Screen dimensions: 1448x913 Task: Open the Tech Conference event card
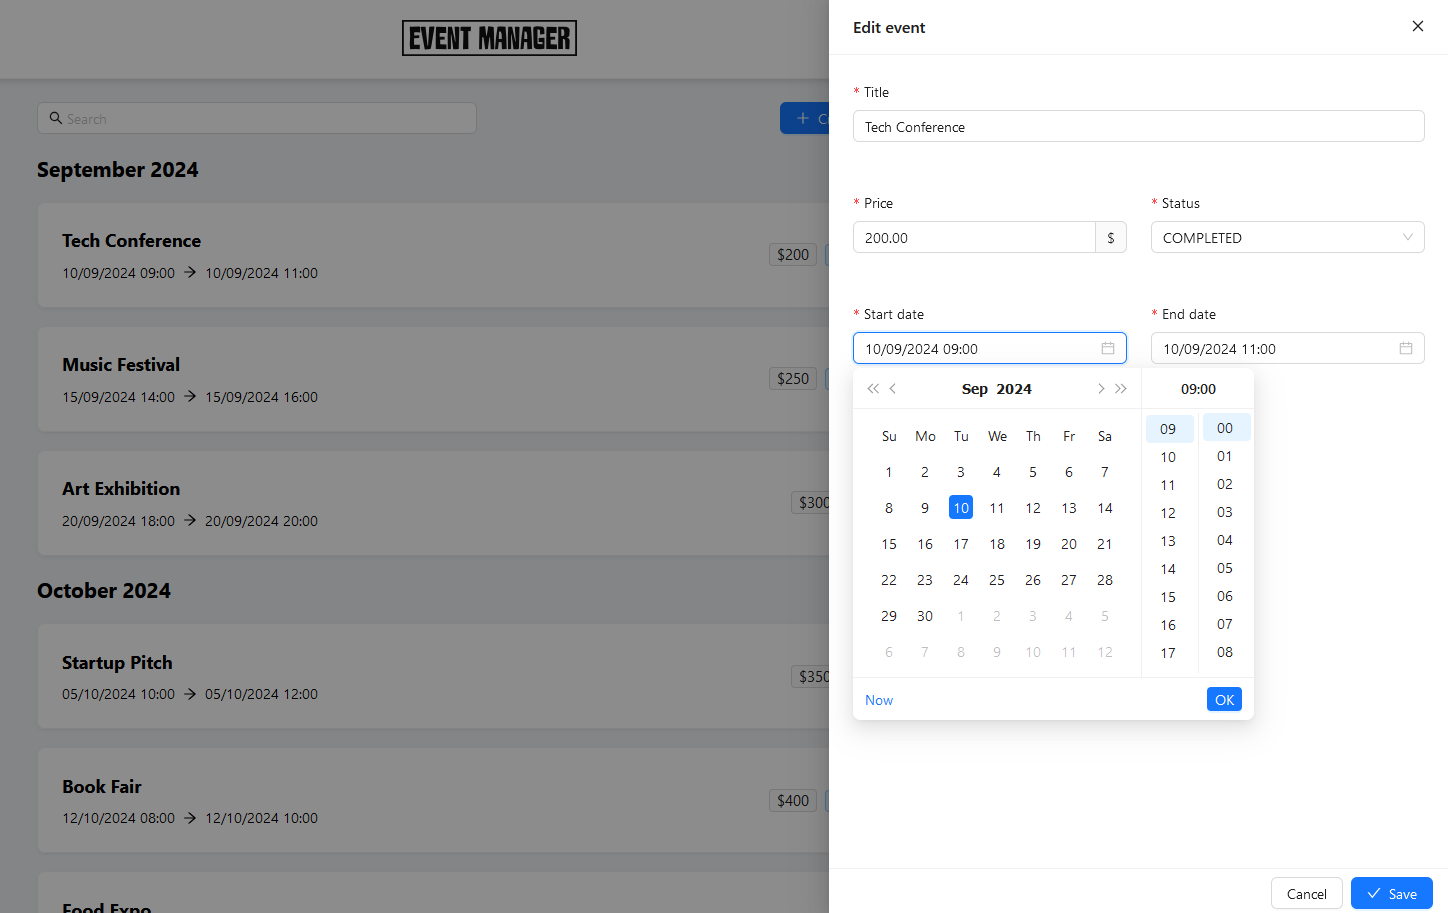[433, 255]
